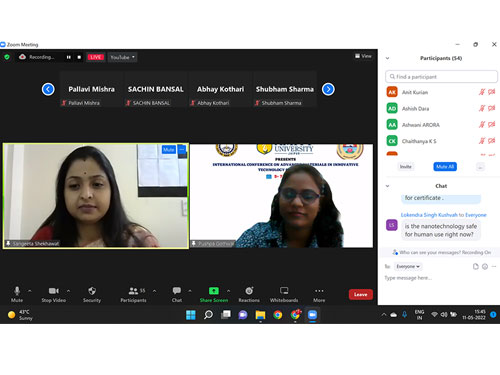This screenshot has width=500, height=375.
Task: Open the Chat bubble icon in toolbar
Action: click(177, 291)
